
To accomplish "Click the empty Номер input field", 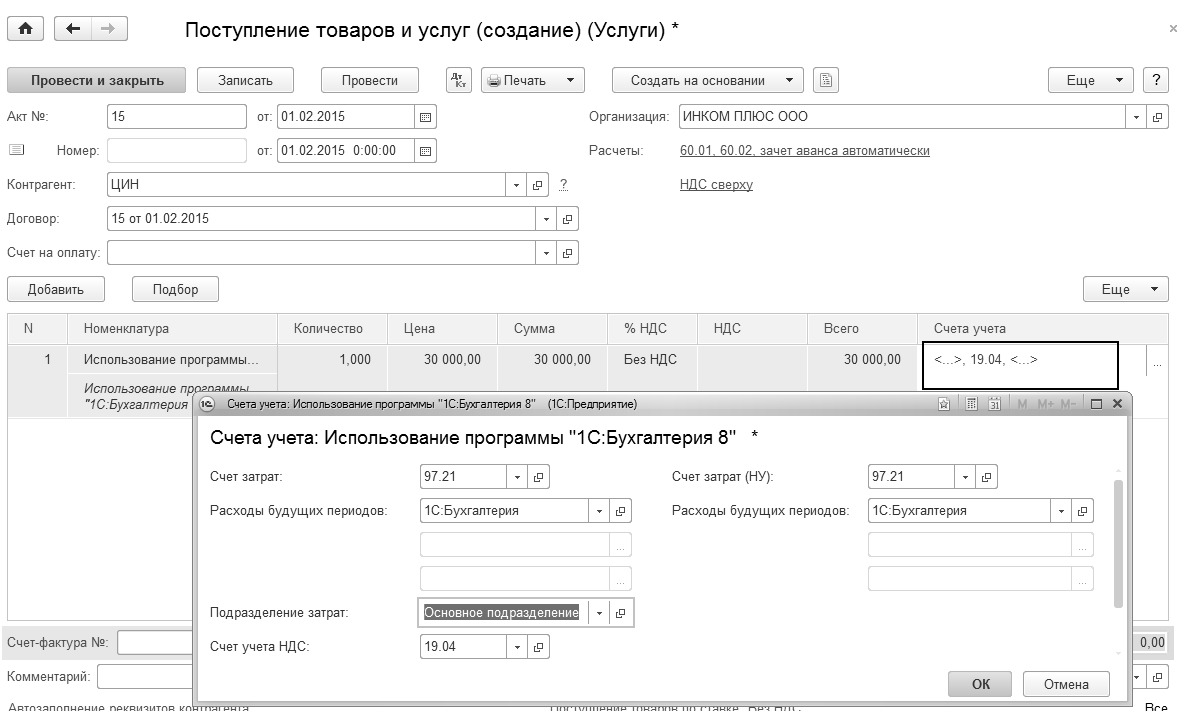I will point(177,151).
